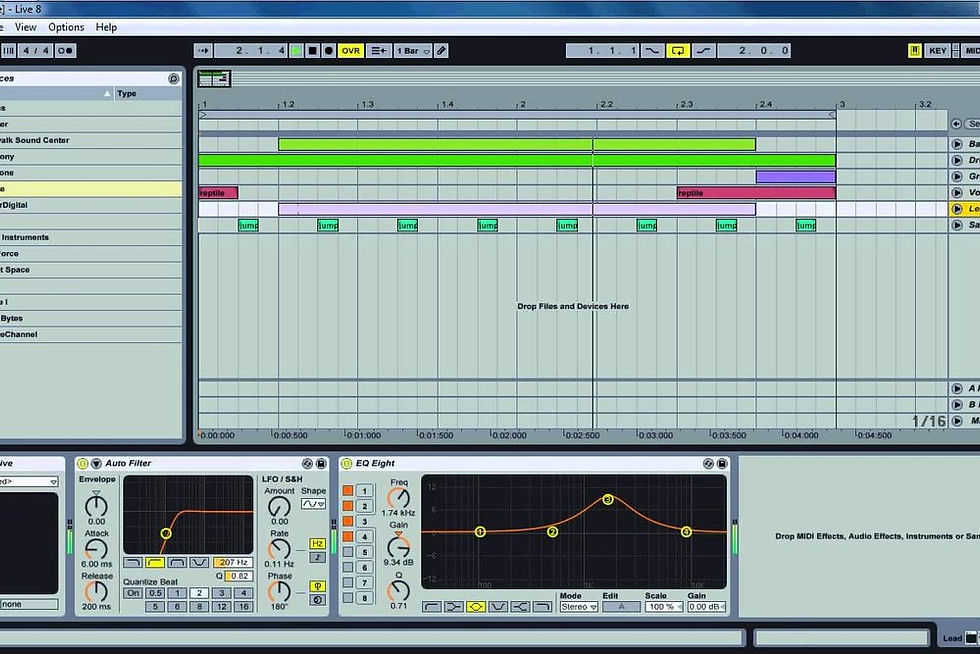Click the 207 Hz frequency field
Image resolution: width=980 pixels, height=654 pixels.
point(233,562)
